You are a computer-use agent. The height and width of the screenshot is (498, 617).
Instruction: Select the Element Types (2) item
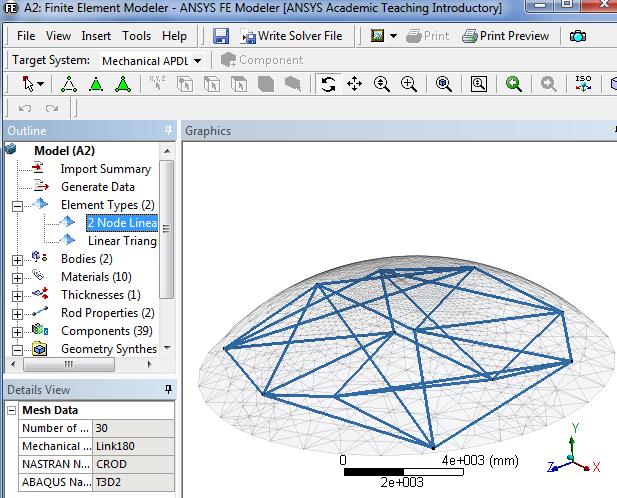pyautogui.click(x=107, y=205)
